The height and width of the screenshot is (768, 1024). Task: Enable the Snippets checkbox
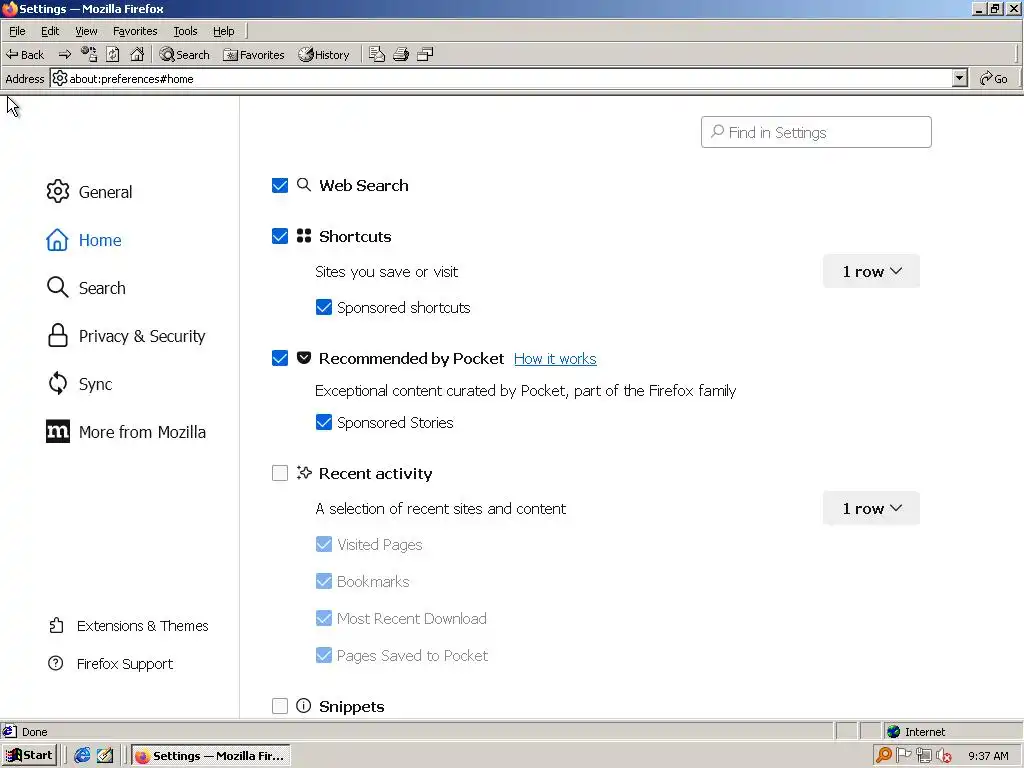pyautogui.click(x=280, y=706)
